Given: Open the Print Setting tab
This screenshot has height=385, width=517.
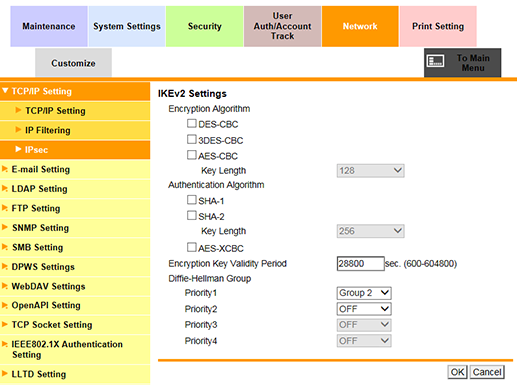Looking at the screenshot, I should tap(438, 26).
